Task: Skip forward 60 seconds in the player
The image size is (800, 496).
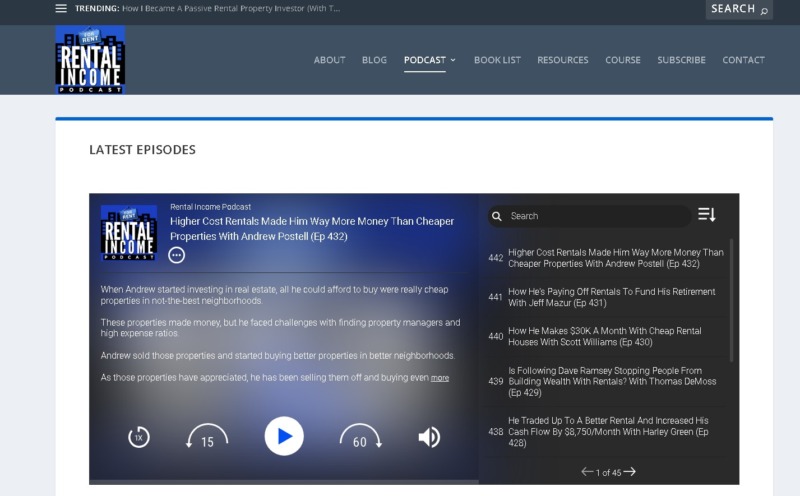Action: point(360,436)
